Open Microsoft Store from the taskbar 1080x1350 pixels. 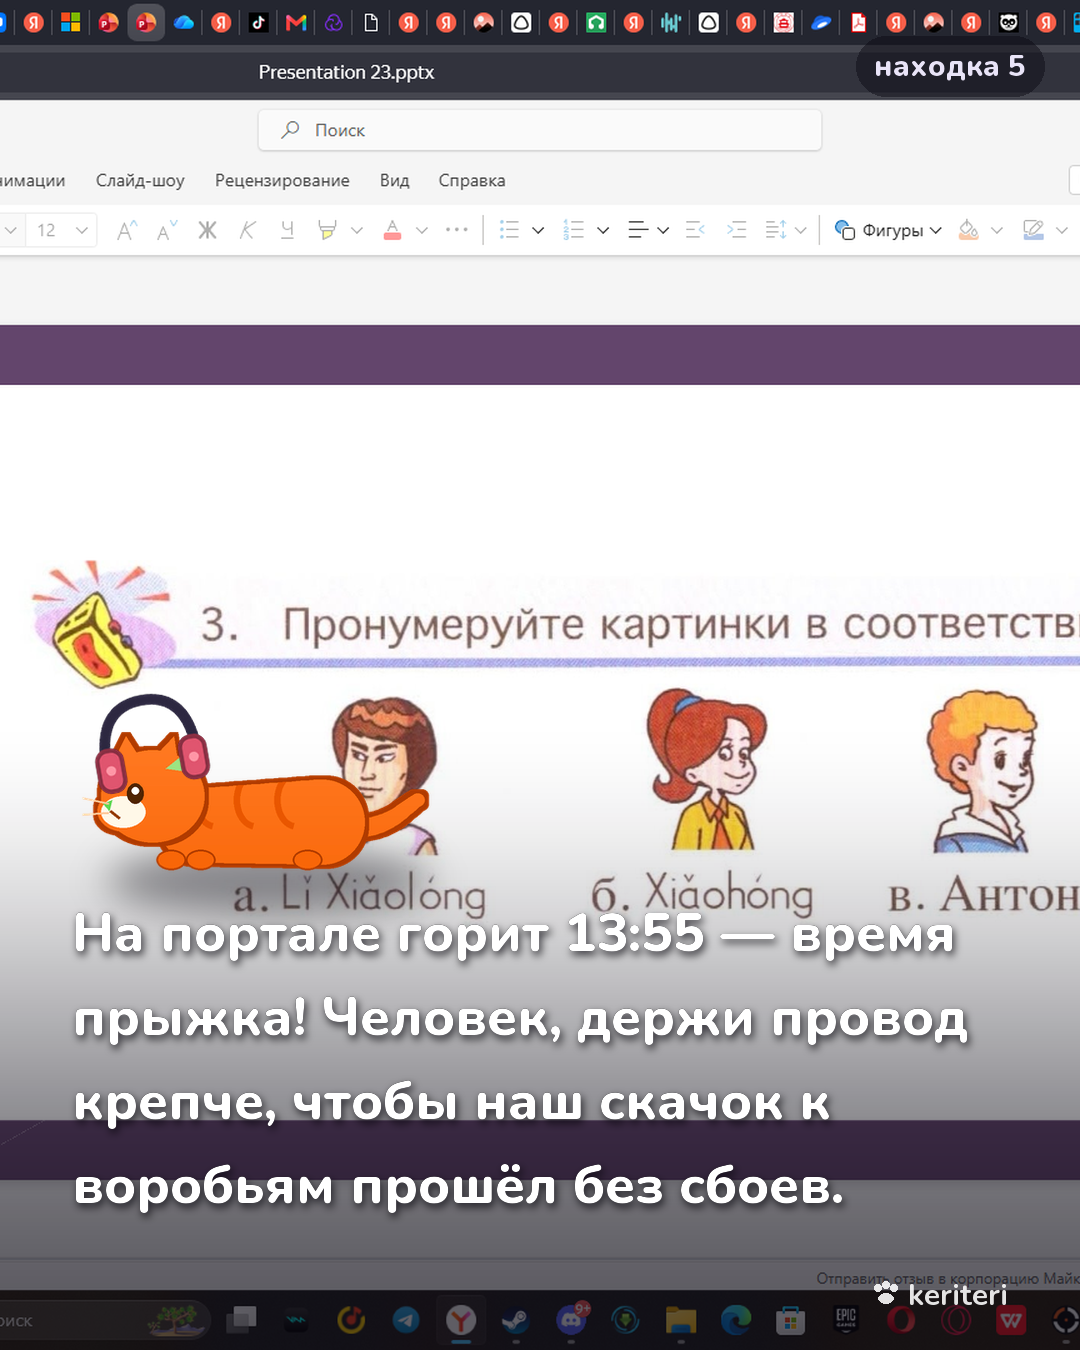tap(790, 1321)
